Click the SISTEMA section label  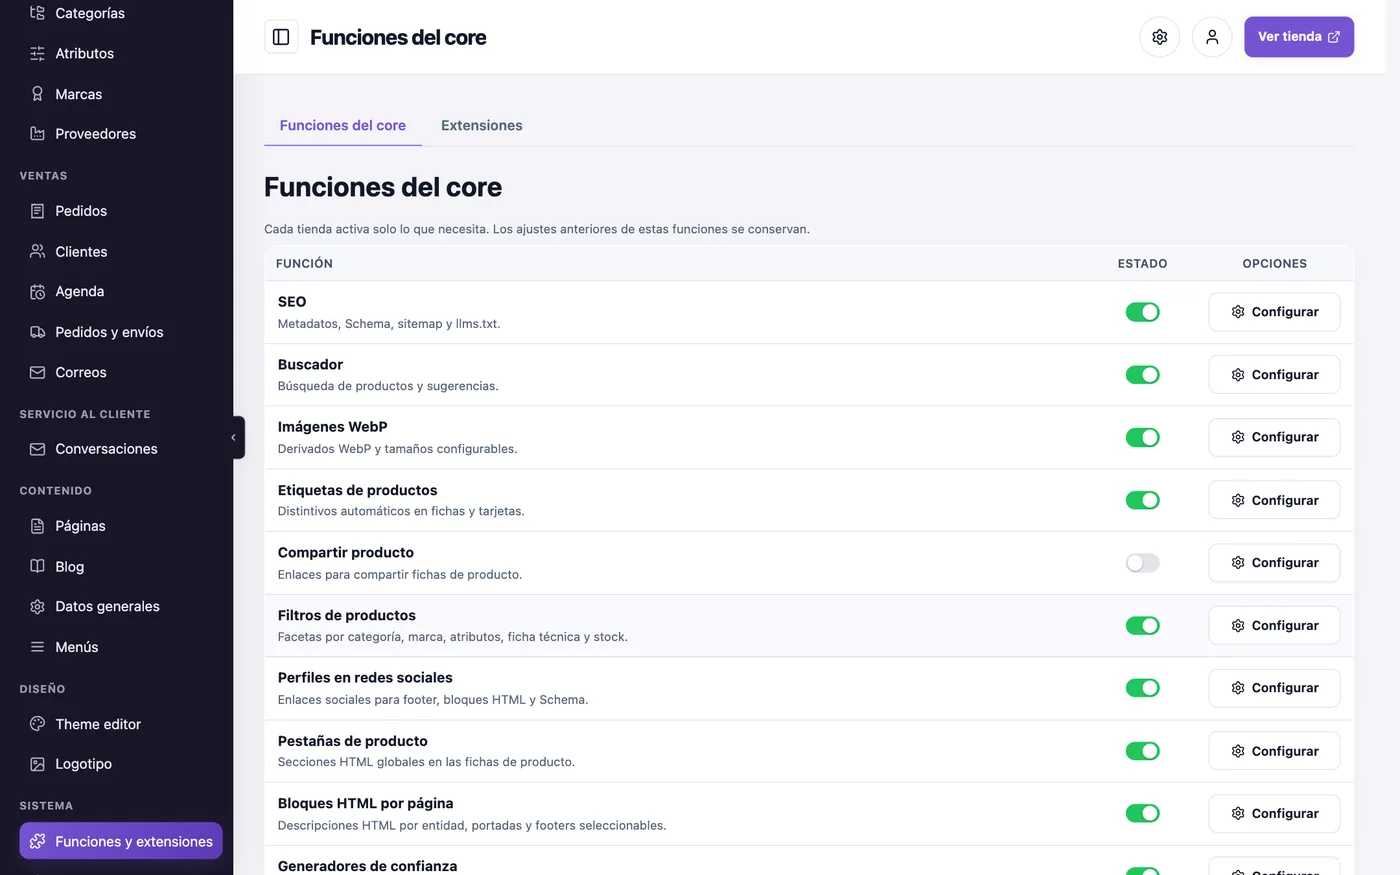[x=46, y=806]
